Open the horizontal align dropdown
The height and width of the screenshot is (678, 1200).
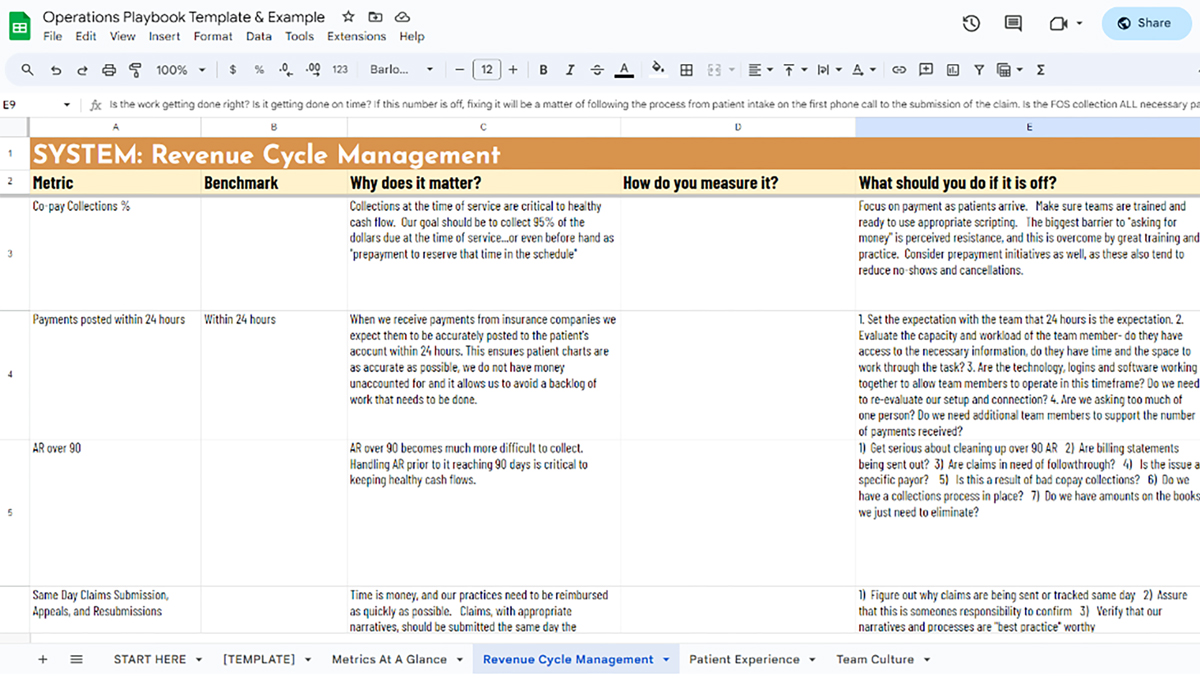coord(759,70)
